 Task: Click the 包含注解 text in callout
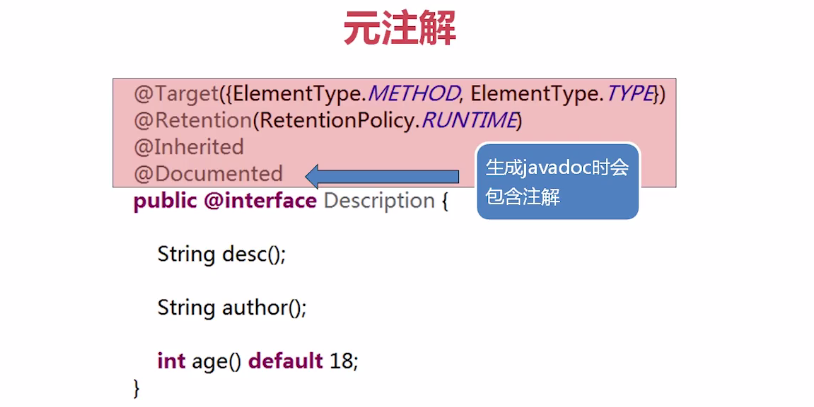coord(523,197)
